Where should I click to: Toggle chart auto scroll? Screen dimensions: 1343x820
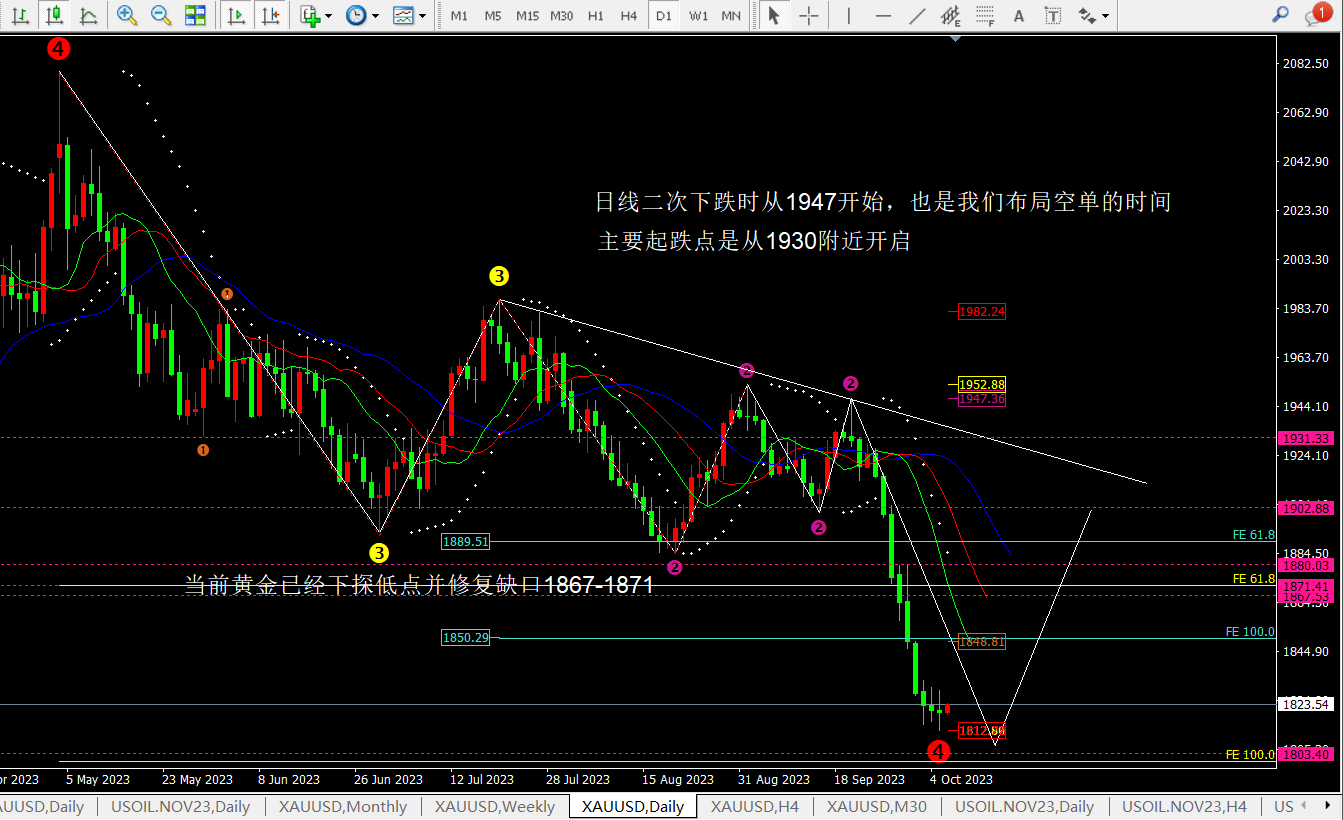point(237,15)
